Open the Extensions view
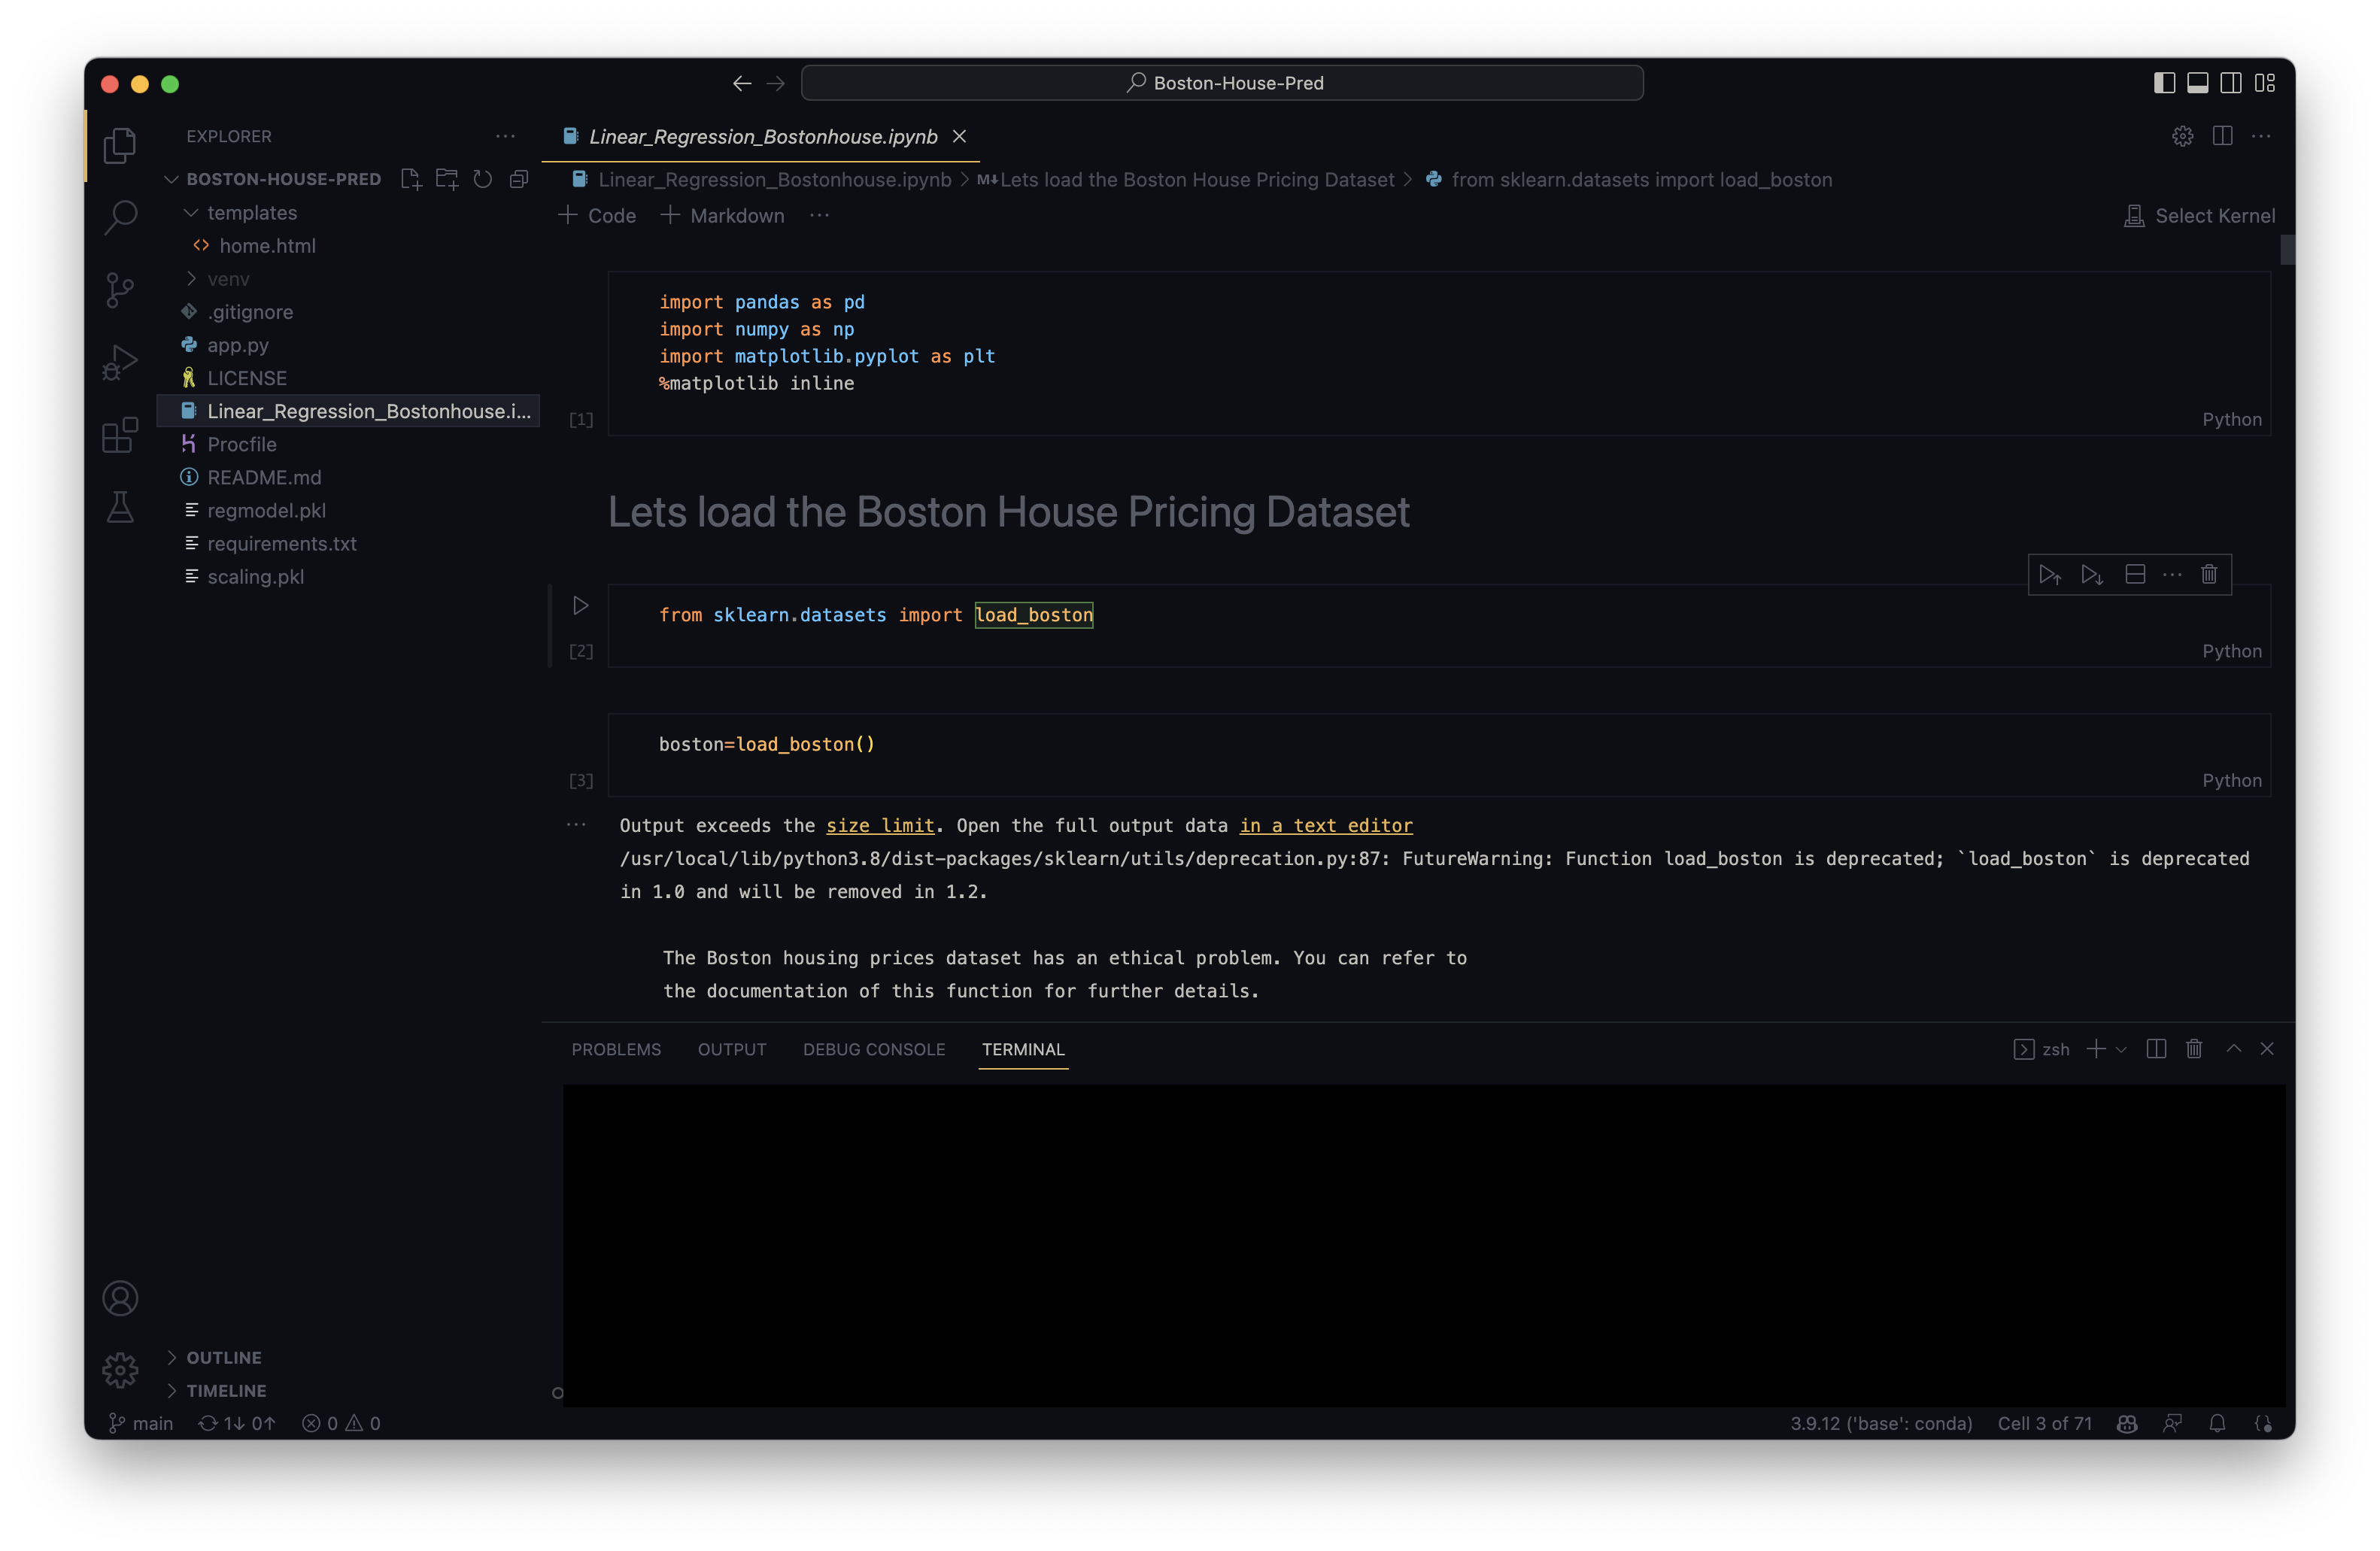Viewport: 2380px width, 1551px height. 120,436
